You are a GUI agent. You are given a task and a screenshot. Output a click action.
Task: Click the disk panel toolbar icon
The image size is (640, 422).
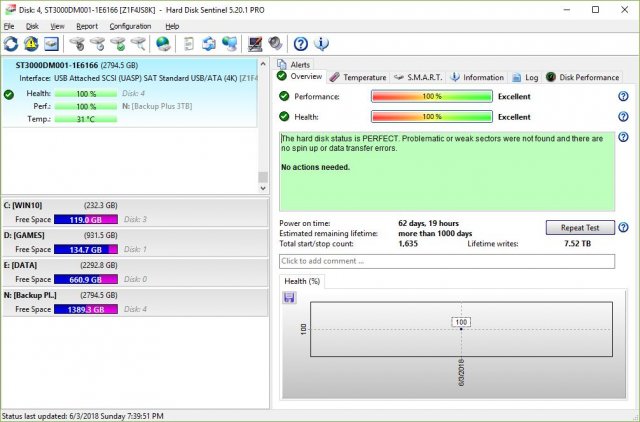coord(51,44)
